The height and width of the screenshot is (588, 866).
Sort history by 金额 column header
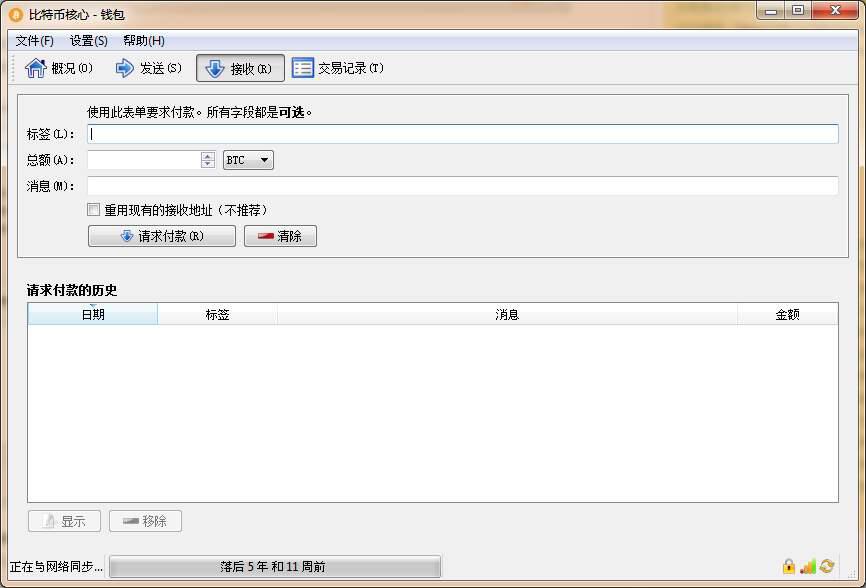click(788, 314)
